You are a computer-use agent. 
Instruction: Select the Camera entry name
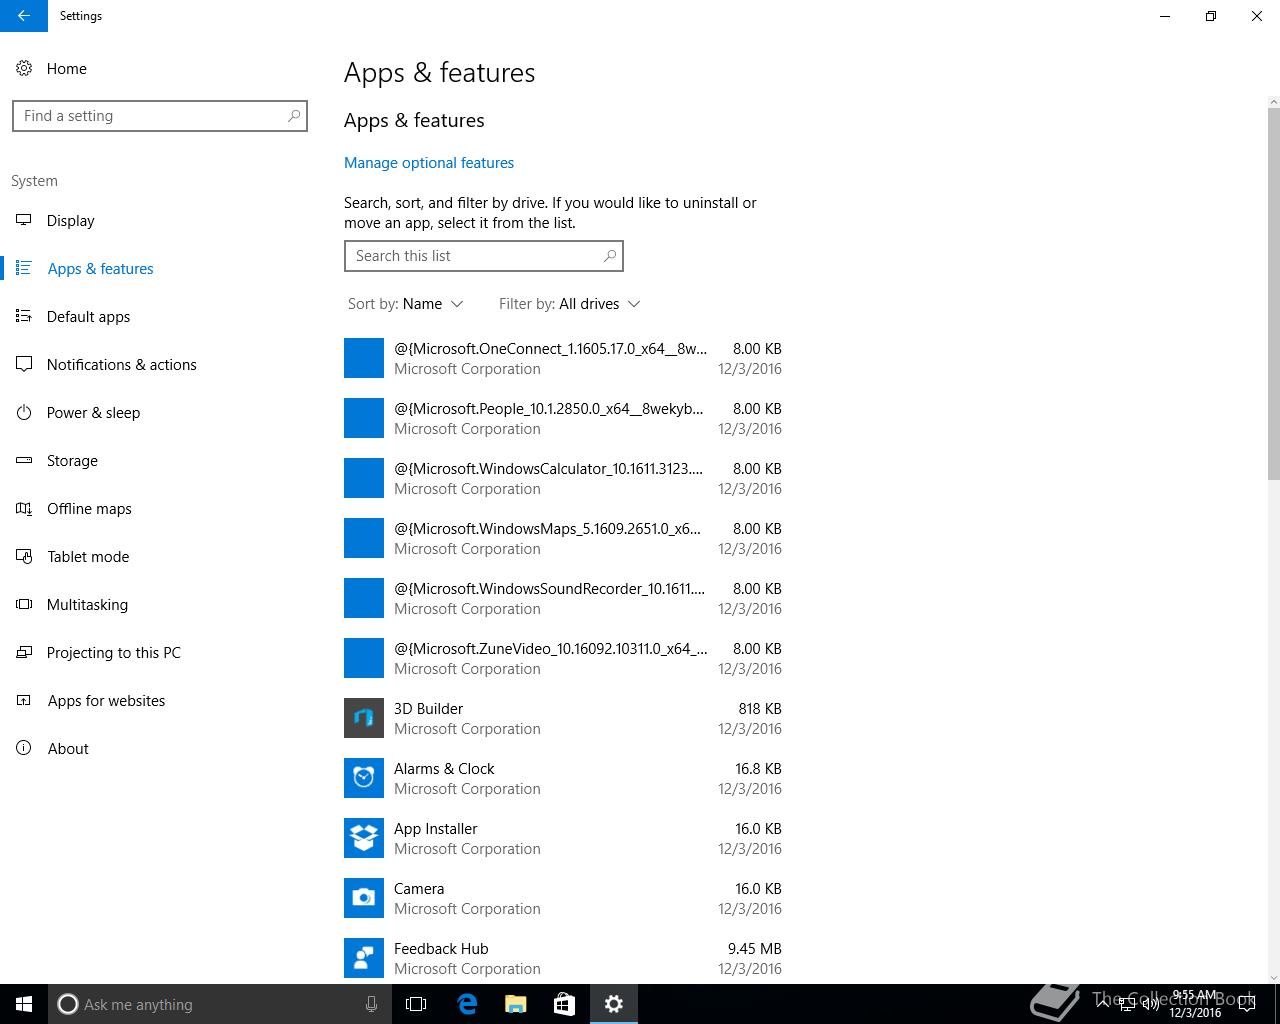(419, 889)
